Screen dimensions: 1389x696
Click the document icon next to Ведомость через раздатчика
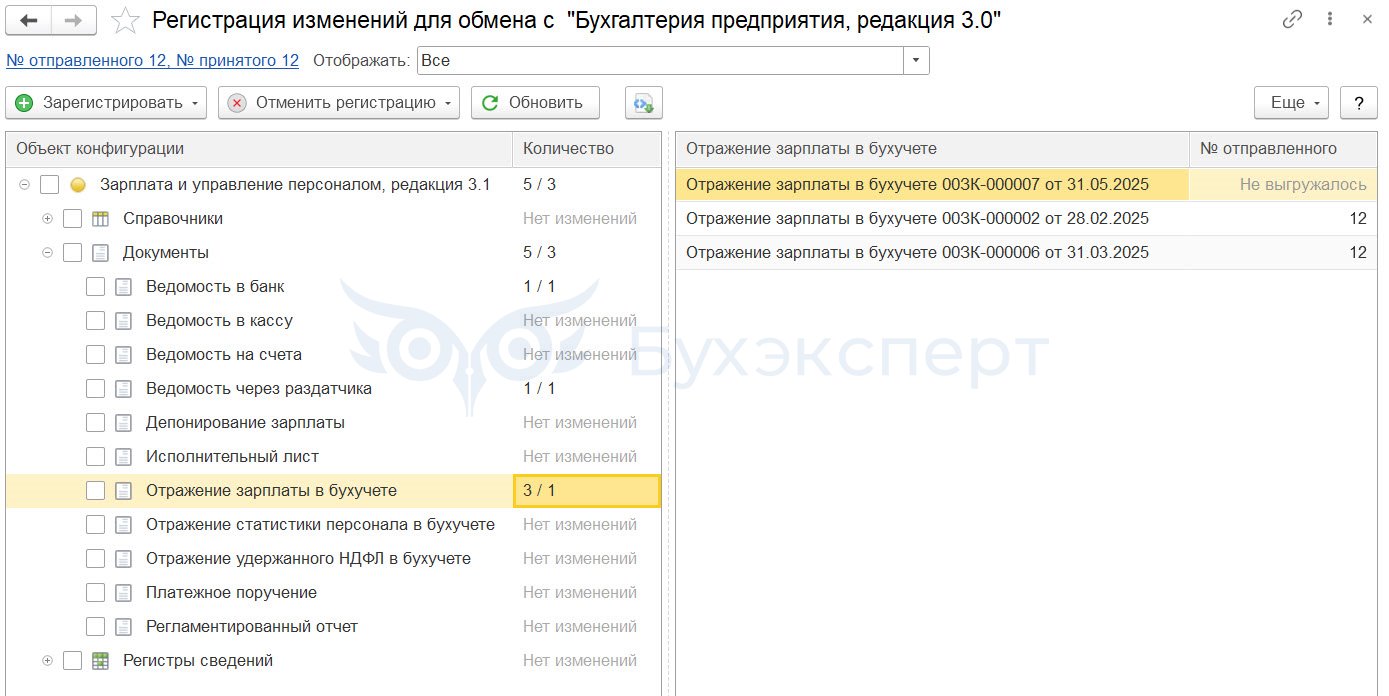point(123,389)
